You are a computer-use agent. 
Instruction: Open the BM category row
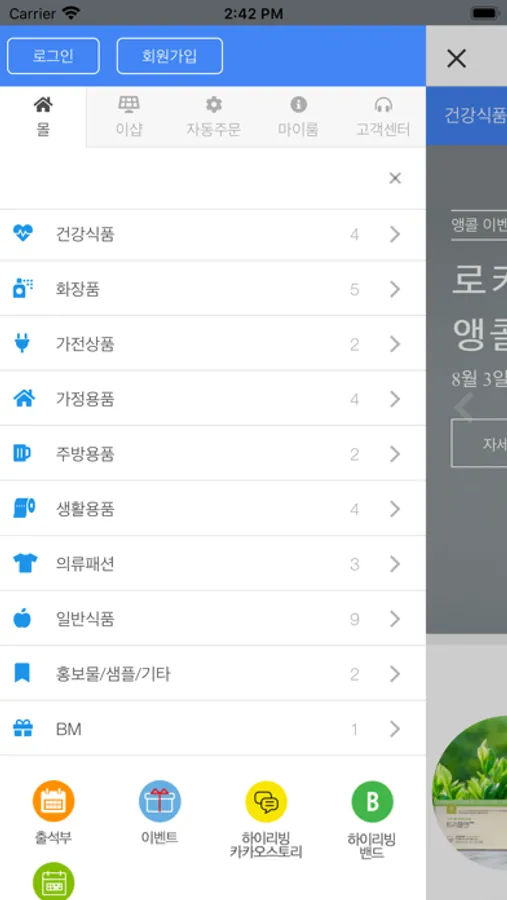212,729
